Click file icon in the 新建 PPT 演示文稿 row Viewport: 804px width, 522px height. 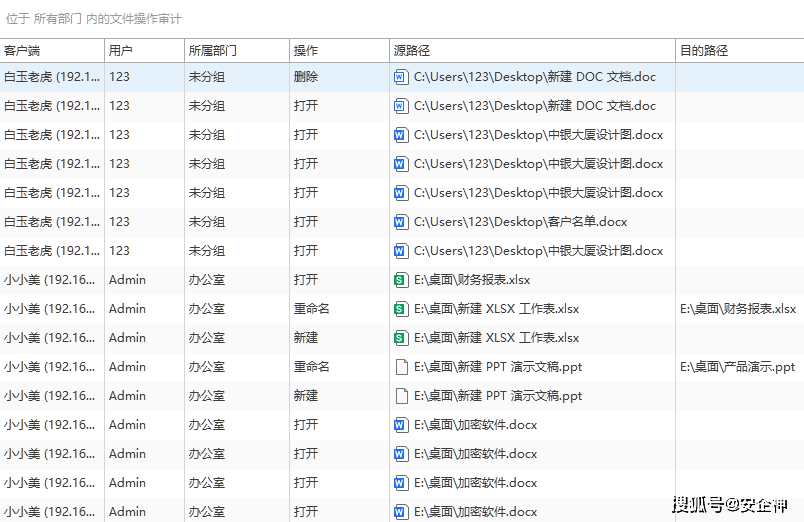(x=401, y=396)
